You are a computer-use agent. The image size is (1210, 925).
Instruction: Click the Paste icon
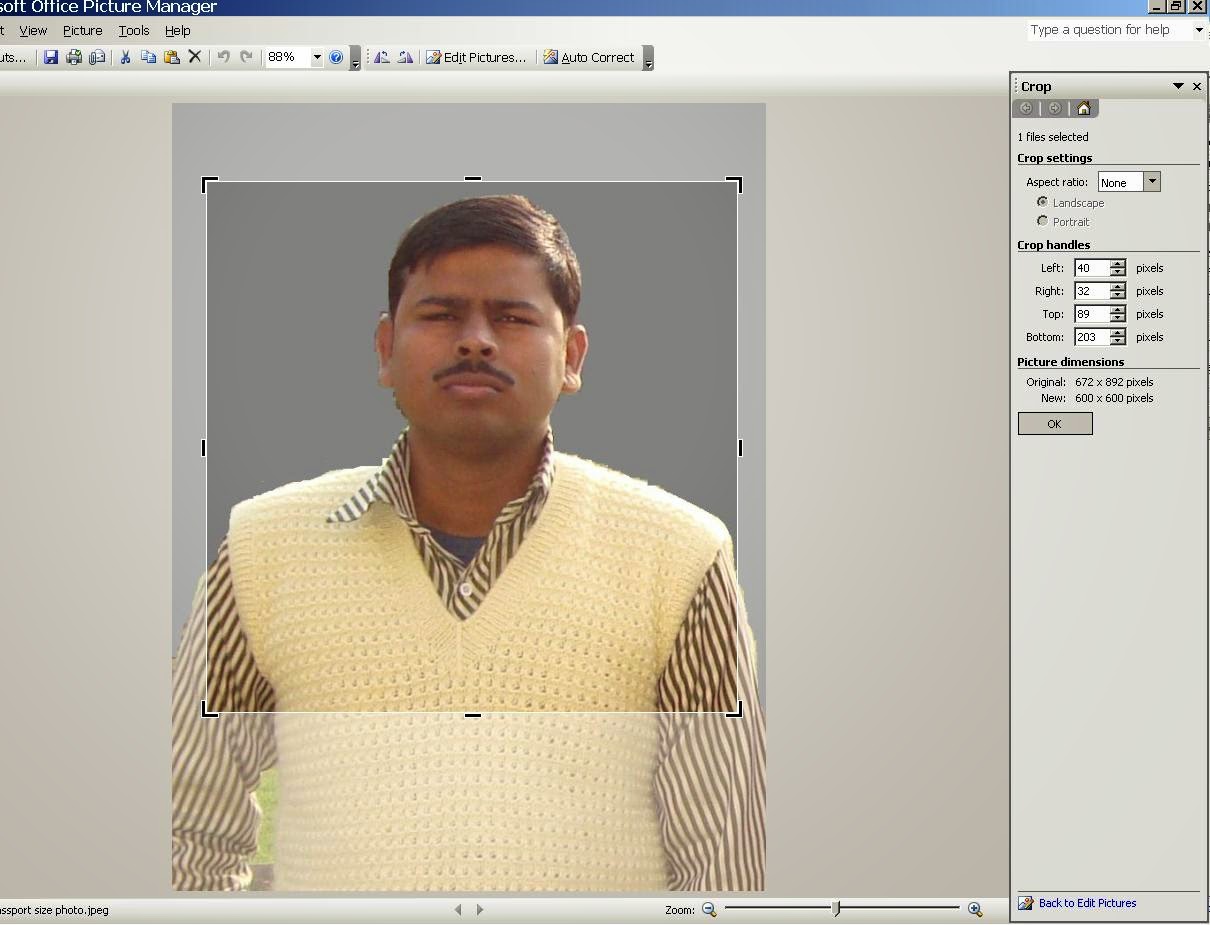[x=172, y=57]
